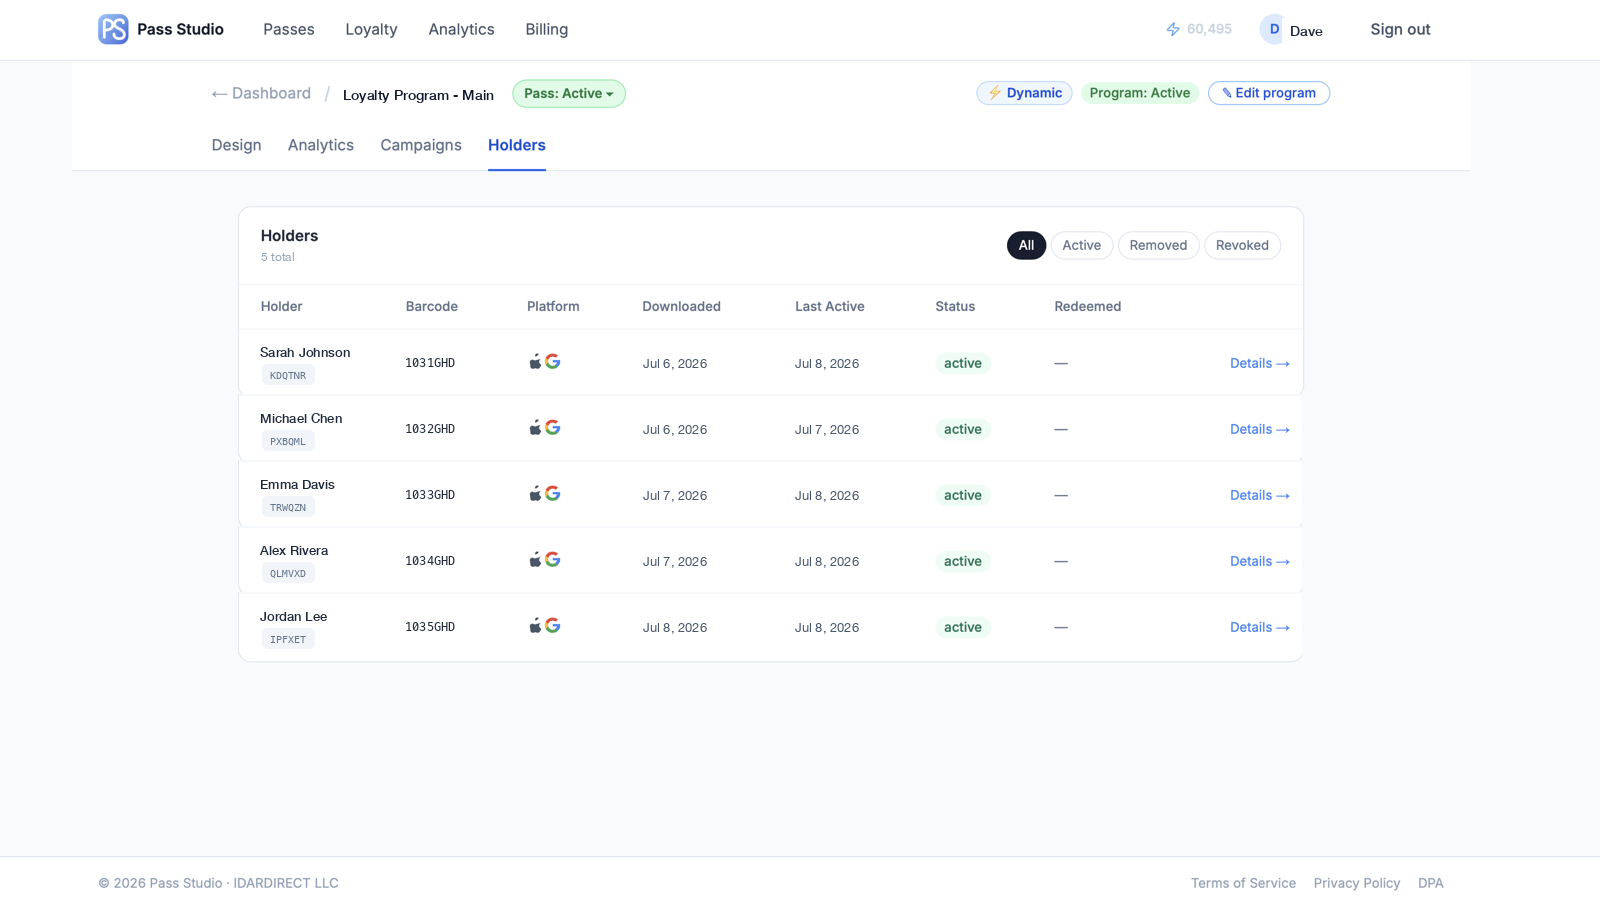The width and height of the screenshot is (1600, 900).
Task: Click barcode 1032GHD
Action: coord(430,429)
